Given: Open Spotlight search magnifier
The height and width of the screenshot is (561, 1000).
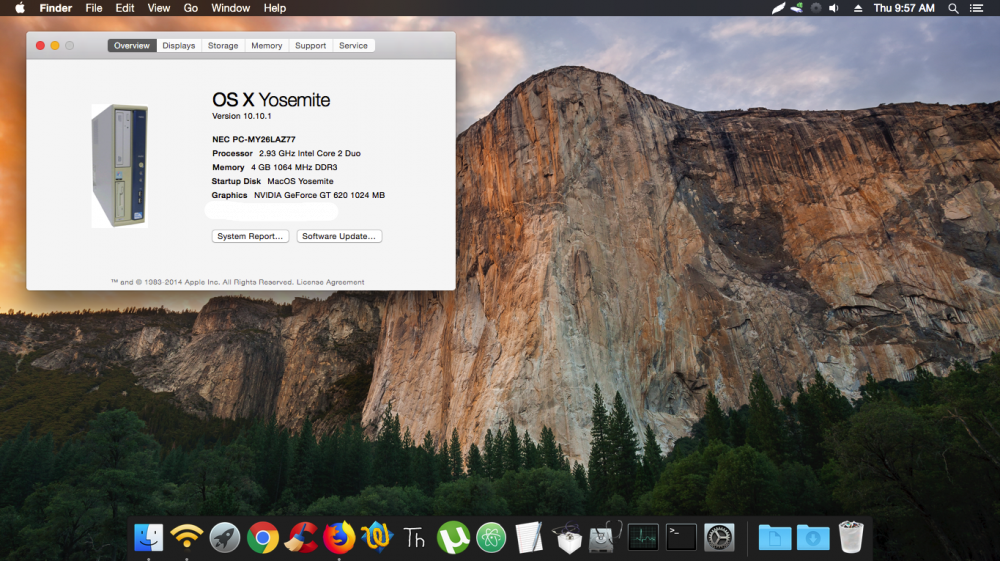Looking at the screenshot, I should [x=953, y=8].
